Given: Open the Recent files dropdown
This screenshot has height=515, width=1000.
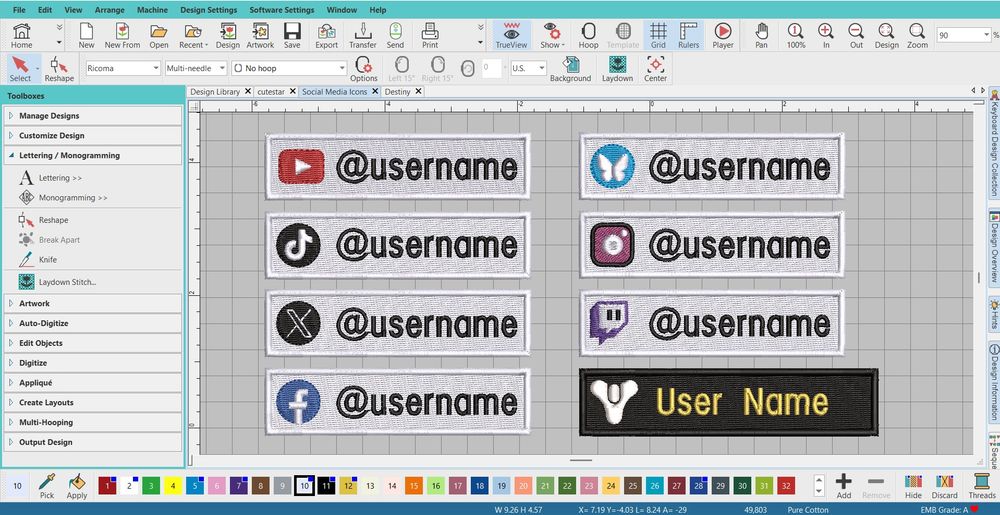Looking at the screenshot, I should [x=193, y=36].
